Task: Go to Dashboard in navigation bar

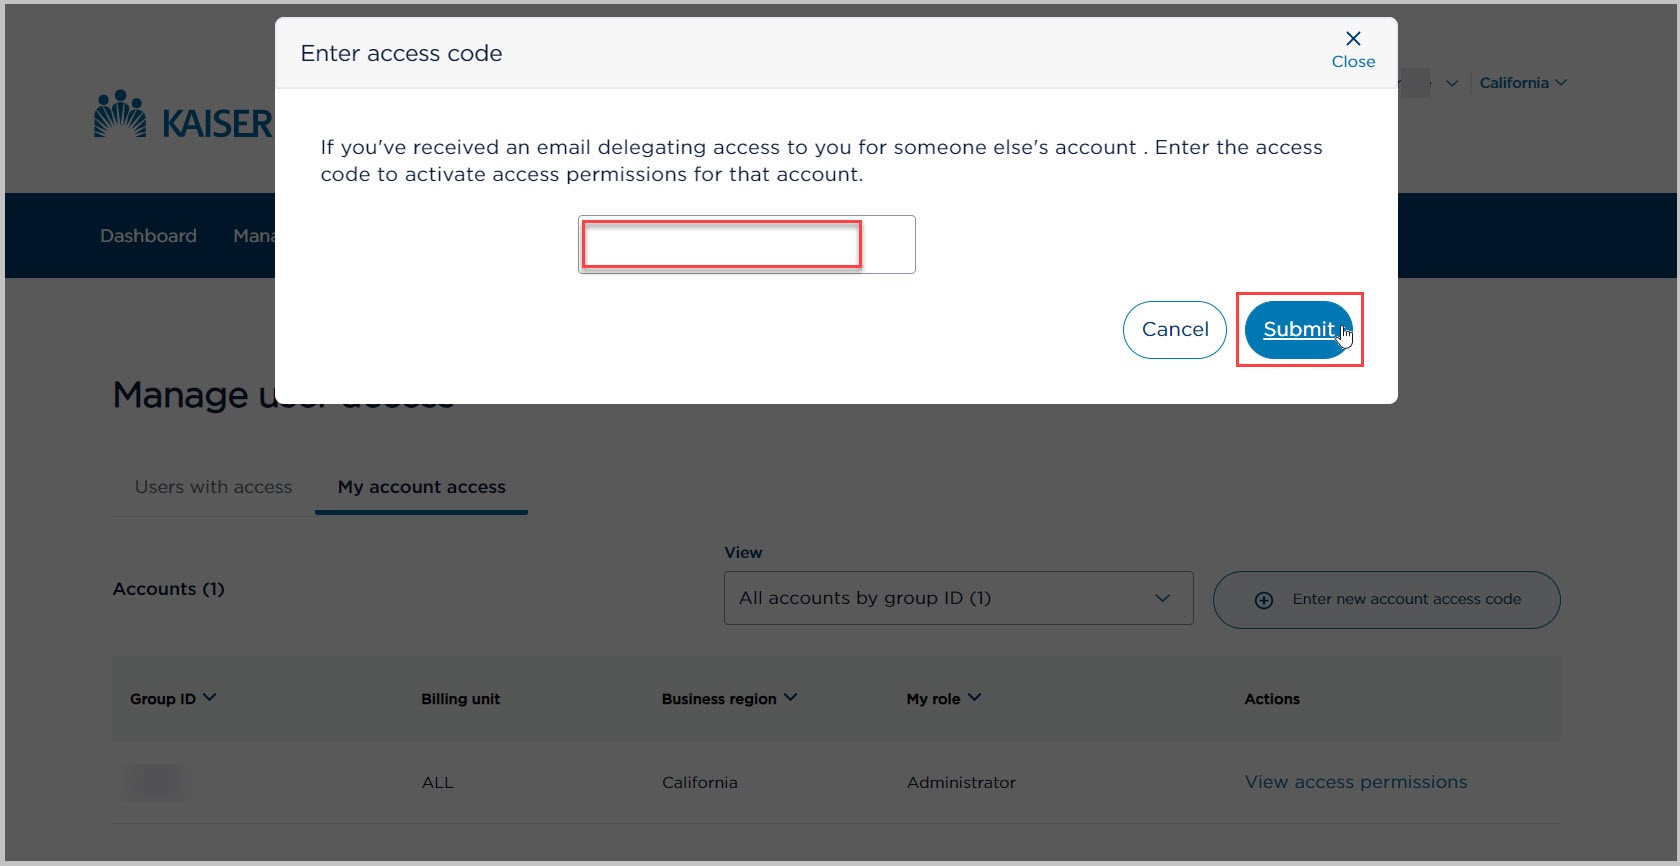Action: pyautogui.click(x=148, y=236)
